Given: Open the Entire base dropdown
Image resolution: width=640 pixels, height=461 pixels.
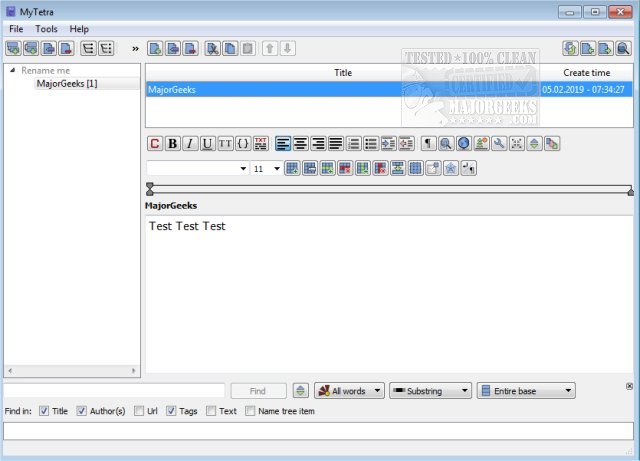Looking at the screenshot, I should pyautogui.click(x=526, y=391).
